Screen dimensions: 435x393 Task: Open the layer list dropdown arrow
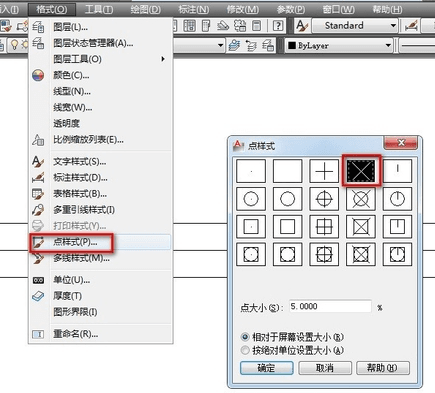point(220,45)
